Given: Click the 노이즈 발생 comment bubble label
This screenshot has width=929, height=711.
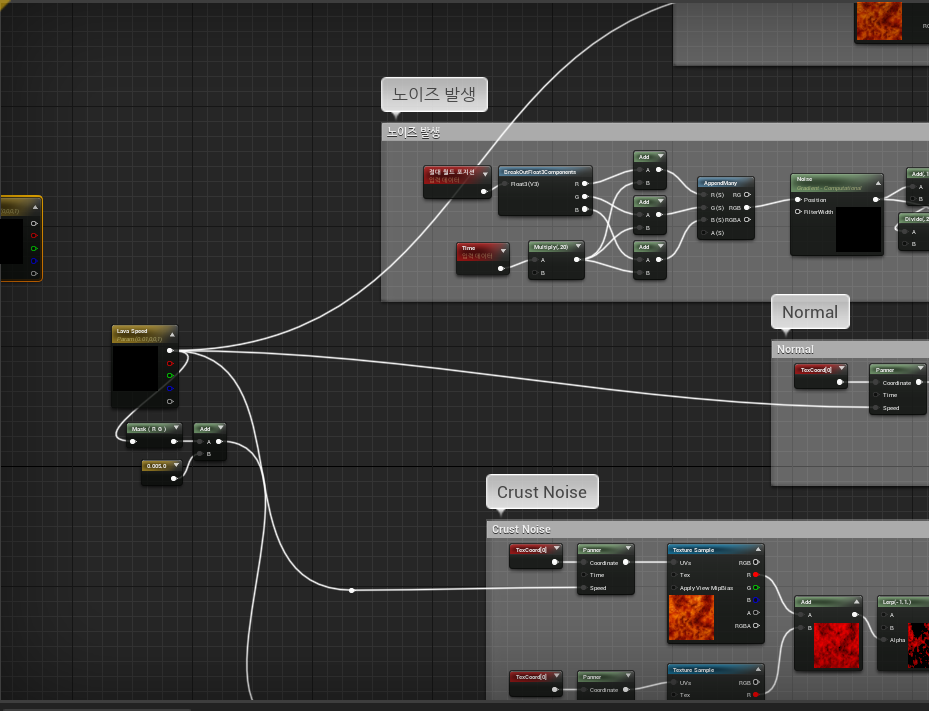Looking at the screenshot, I should point(434,94).
